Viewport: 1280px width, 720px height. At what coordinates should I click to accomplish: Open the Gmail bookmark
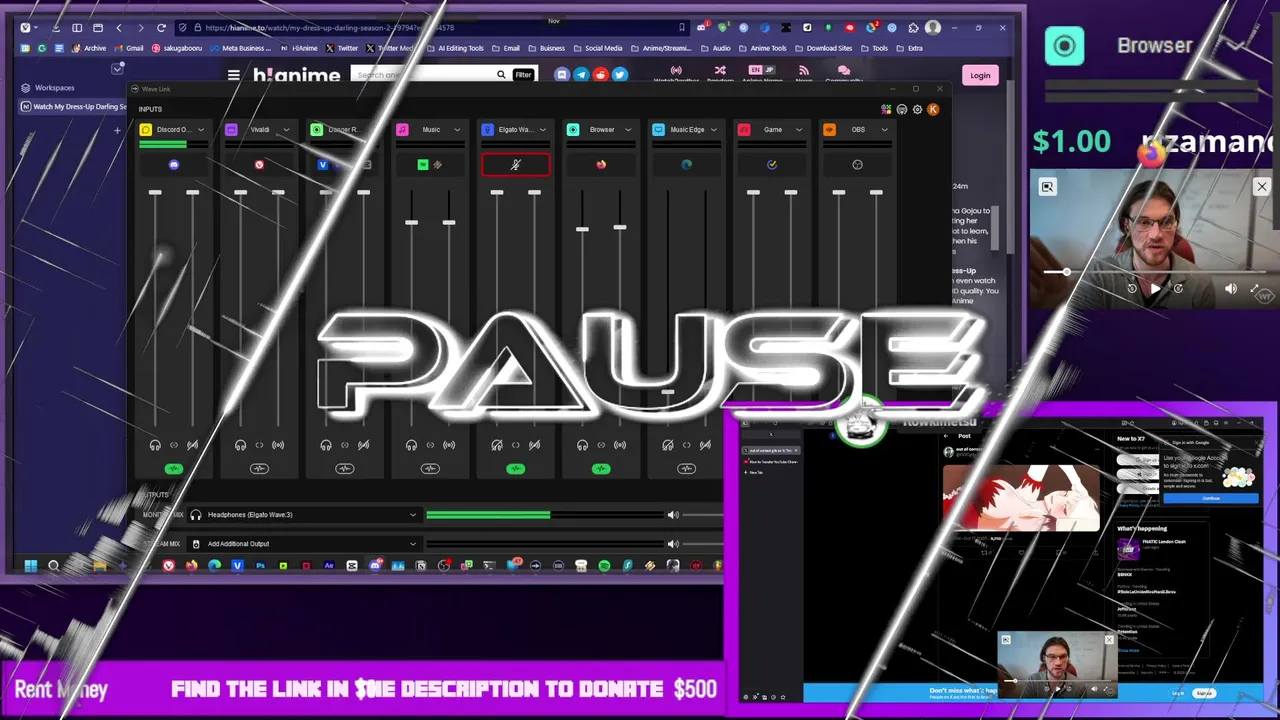129,48
